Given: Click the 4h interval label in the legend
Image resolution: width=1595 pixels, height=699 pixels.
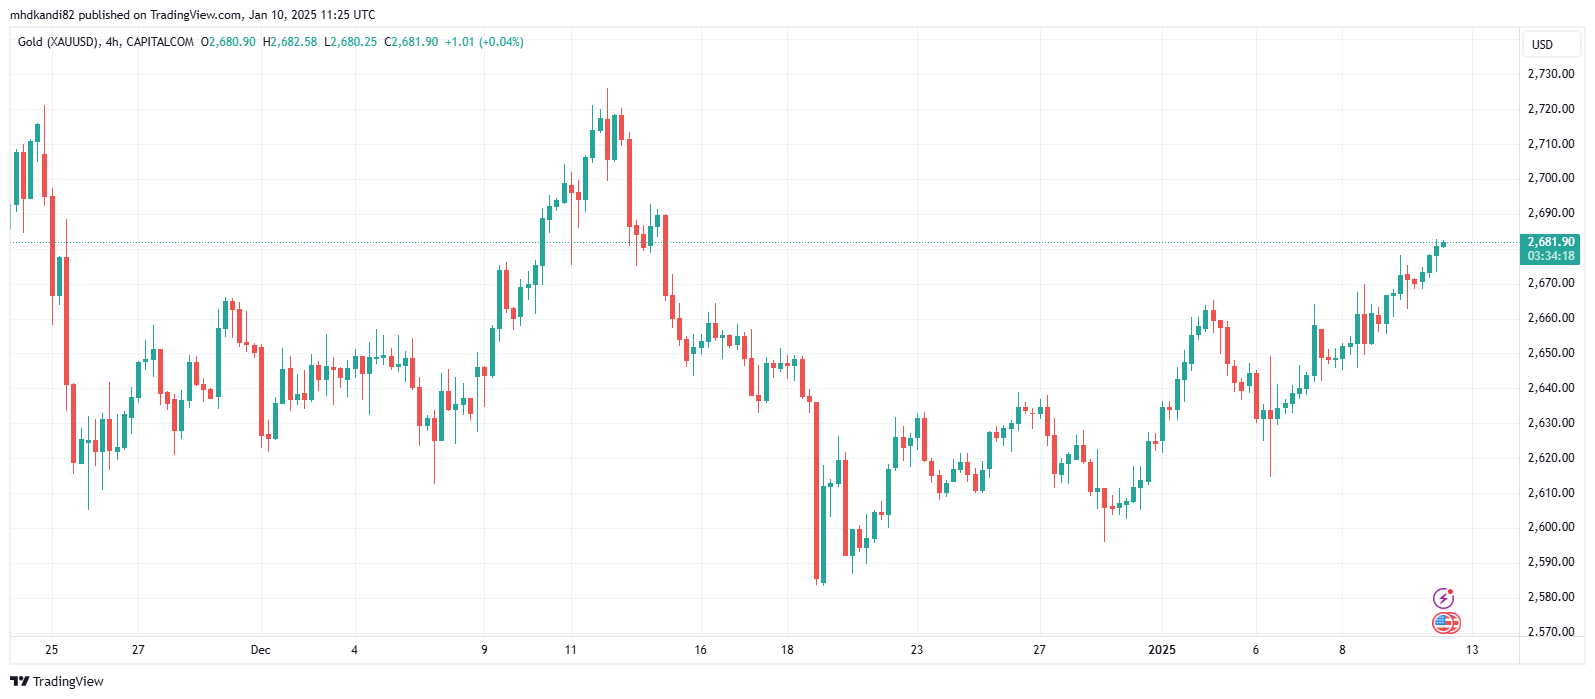Looking at the screenshot, I should [113, 42].
